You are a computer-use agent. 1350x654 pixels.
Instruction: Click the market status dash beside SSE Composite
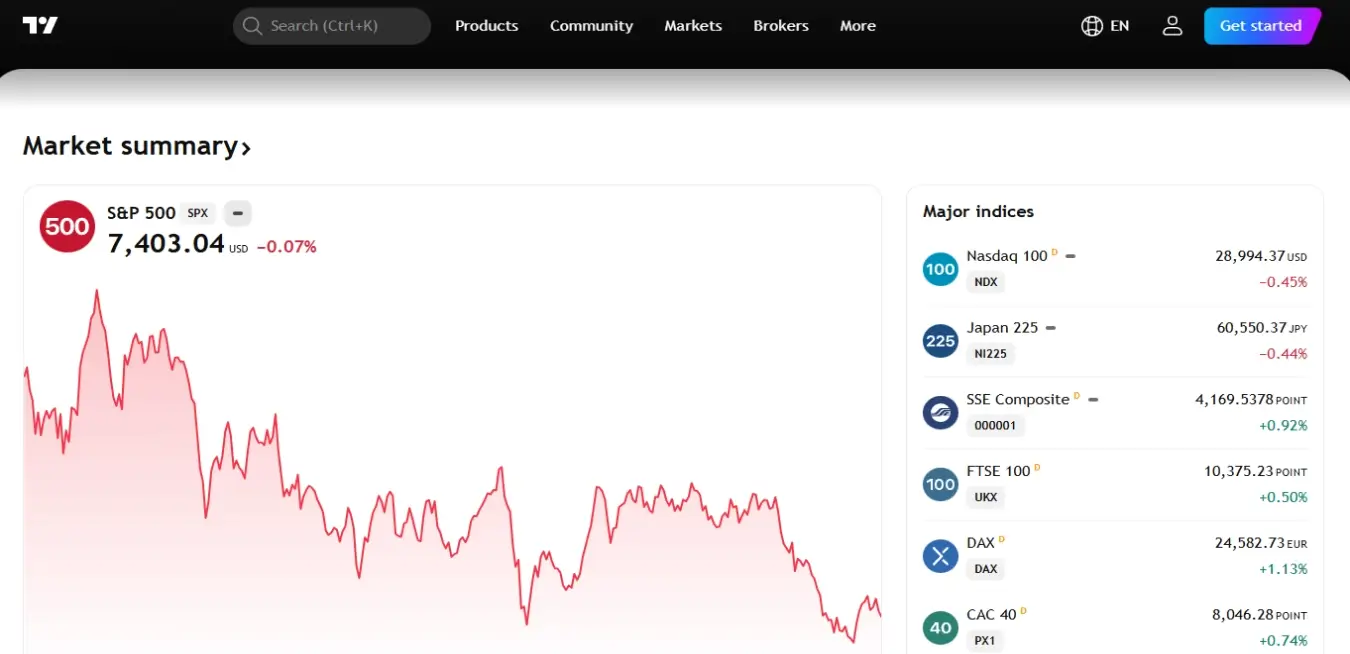pyautogui.click(x=1093, y=400)
